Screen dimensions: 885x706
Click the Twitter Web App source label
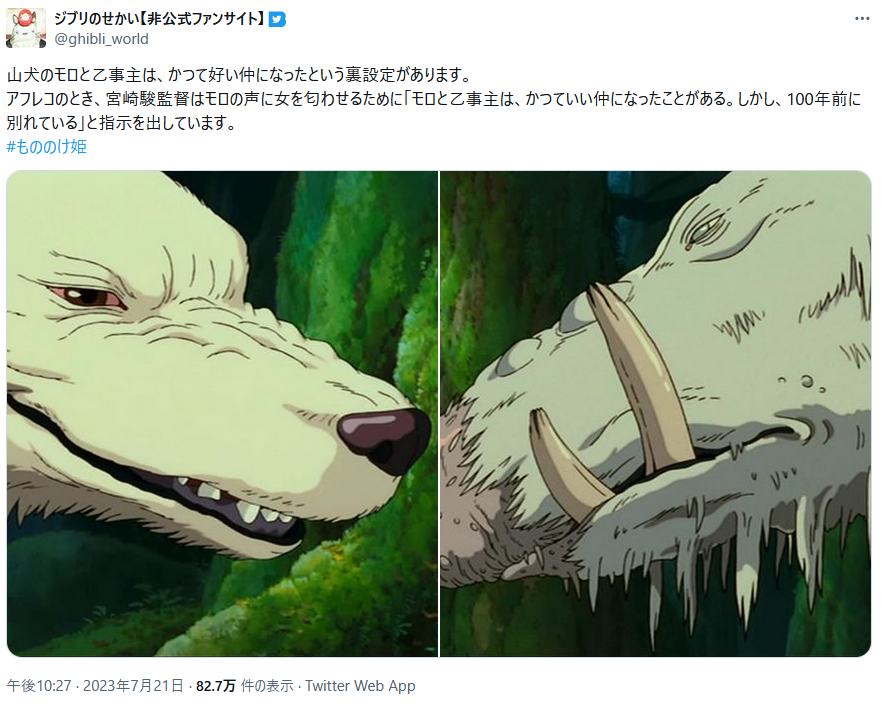click(x=360, y=686)
